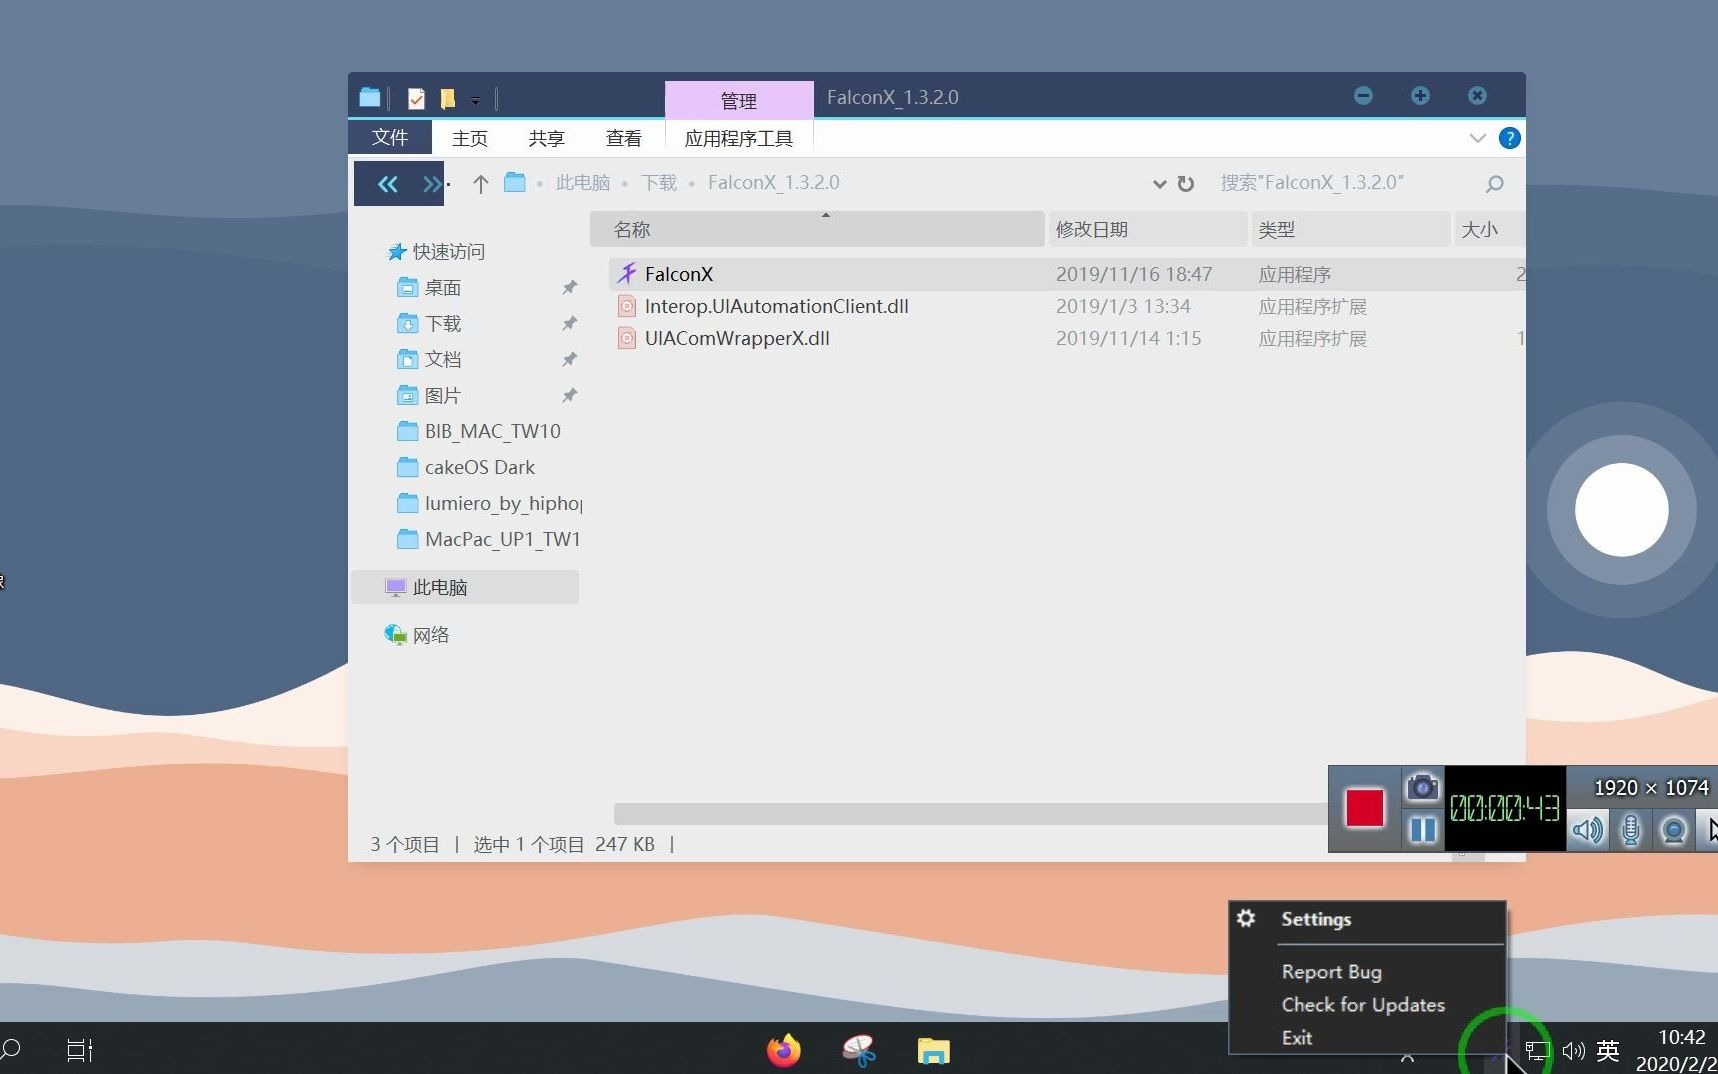1718x1074 pixels.
Task: Select 此电脑 in the navigation pane
Action: [465, 587]
